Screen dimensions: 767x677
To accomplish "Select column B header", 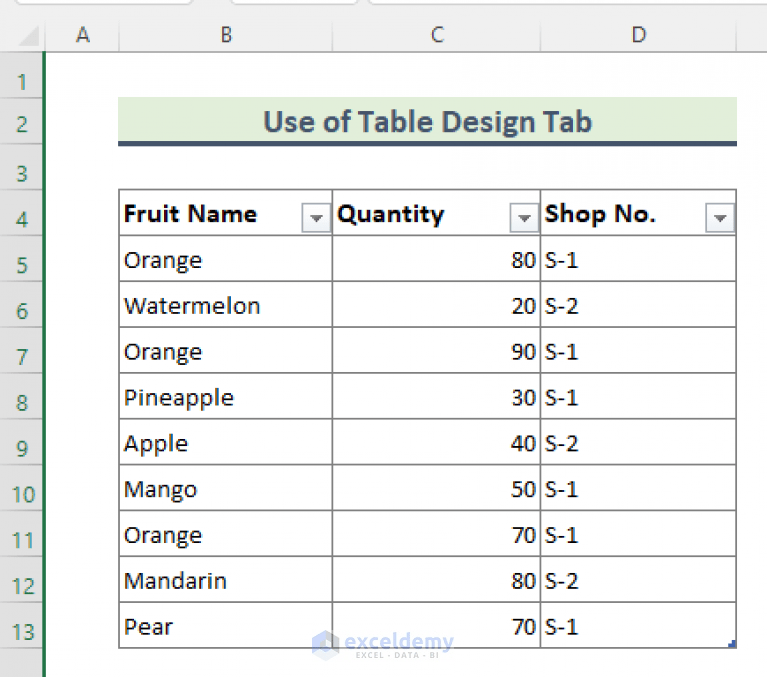I will pos(226,35).
